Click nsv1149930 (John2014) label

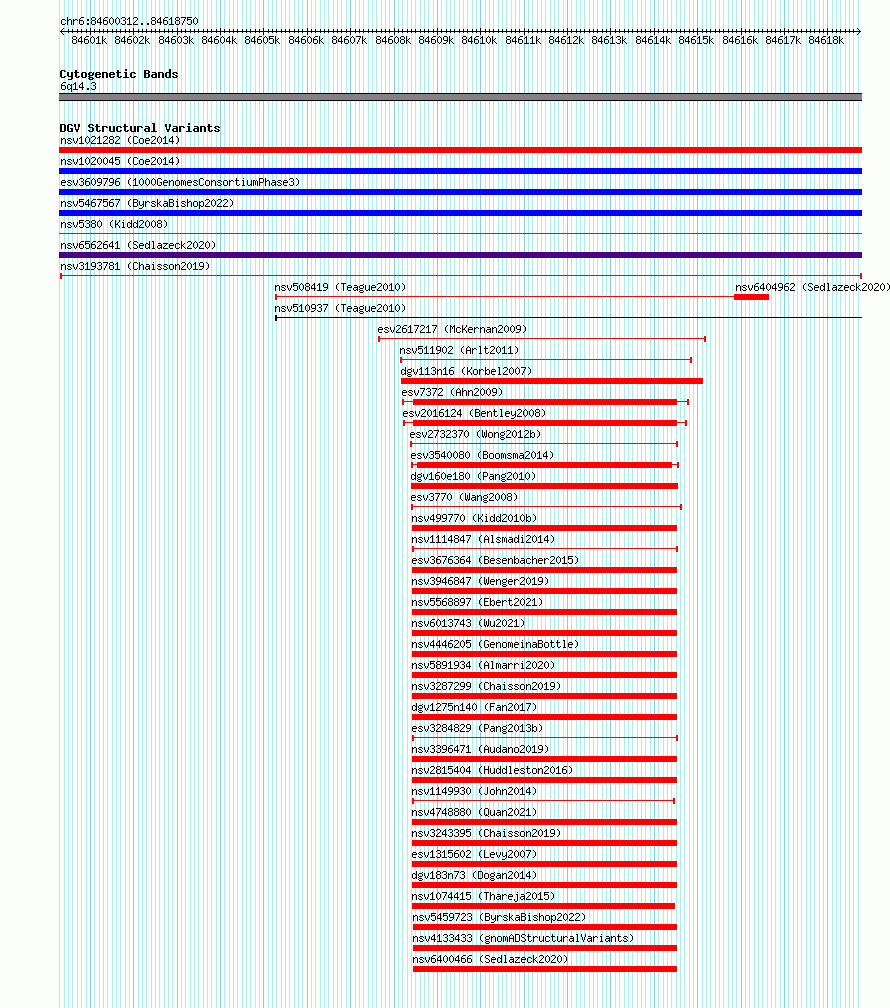[x=474, y=791]
